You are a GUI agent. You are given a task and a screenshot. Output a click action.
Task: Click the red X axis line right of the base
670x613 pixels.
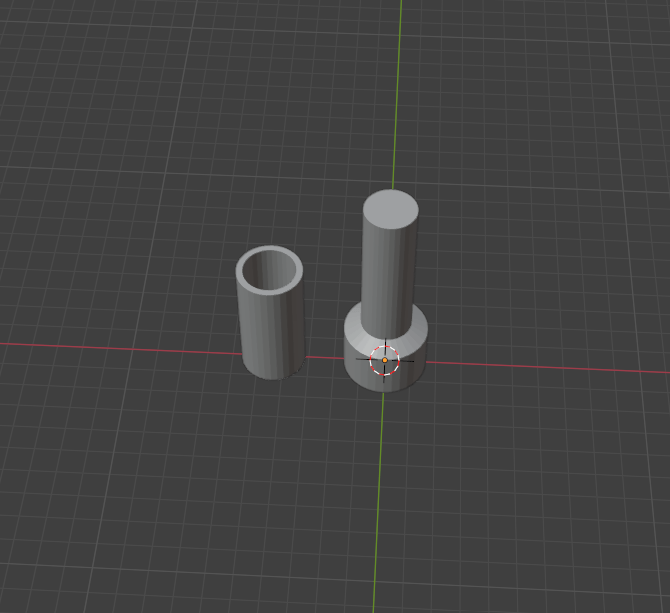tap(550, 366)
